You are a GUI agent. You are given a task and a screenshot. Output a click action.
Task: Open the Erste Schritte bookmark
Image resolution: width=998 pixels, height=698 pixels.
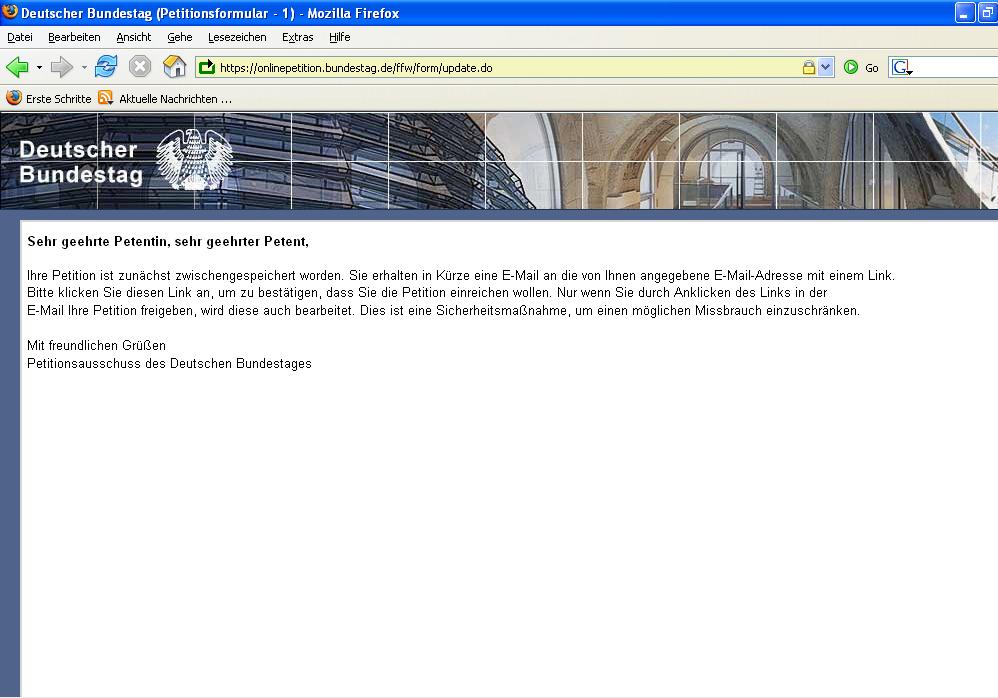tap(50, 99)
